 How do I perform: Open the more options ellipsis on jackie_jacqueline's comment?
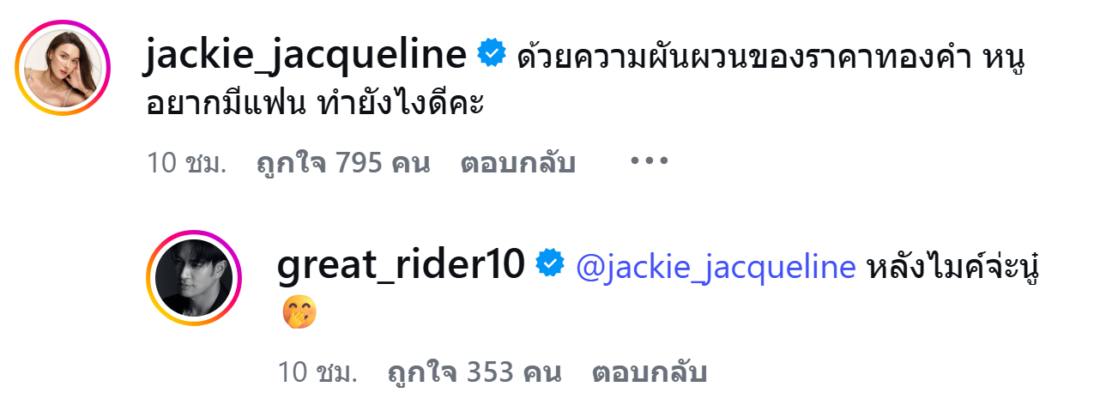[x=646, y=162]
